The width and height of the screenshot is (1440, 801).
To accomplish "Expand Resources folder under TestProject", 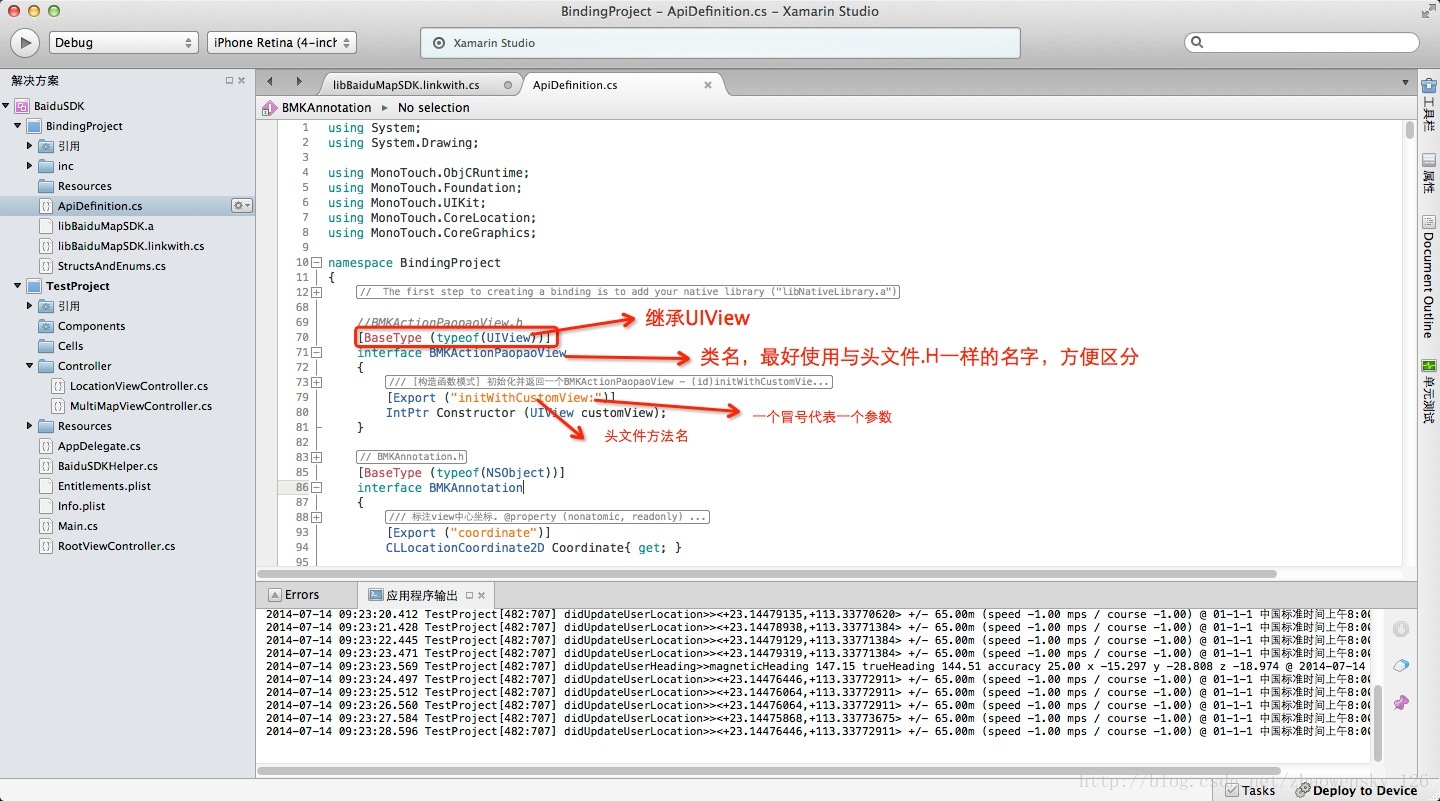I will 30,426.
